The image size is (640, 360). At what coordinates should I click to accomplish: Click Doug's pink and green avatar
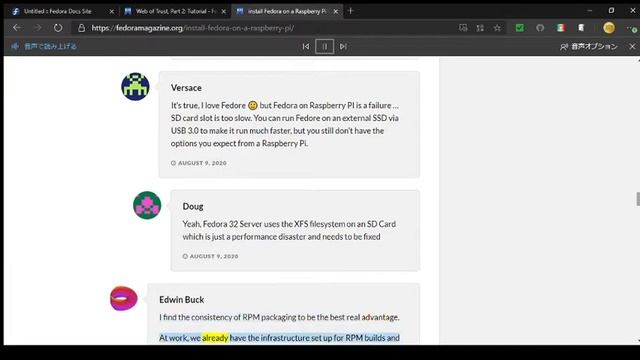tap(147, 205)
